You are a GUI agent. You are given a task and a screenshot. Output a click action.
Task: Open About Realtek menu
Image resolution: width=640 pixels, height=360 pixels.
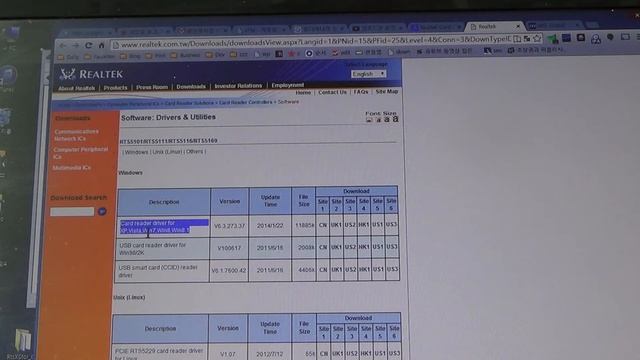click(x=76, y=88)
